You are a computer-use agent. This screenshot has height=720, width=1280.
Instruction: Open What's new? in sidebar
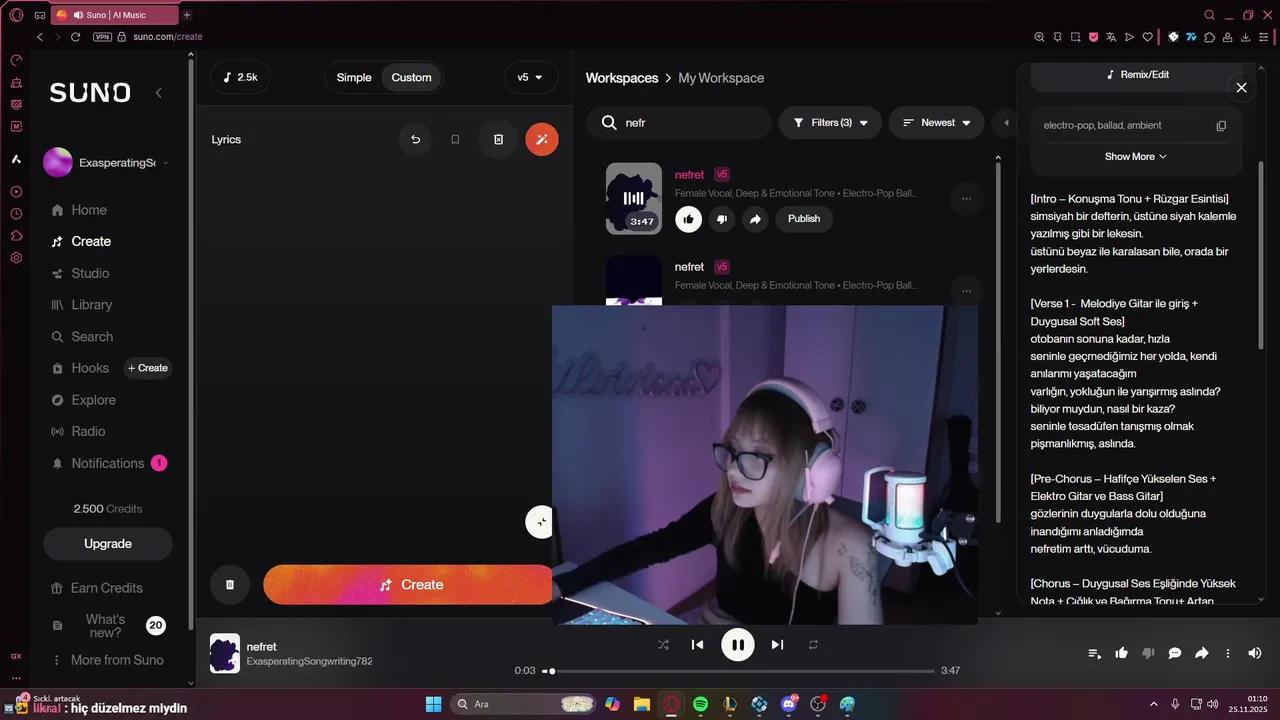[105, 626]
